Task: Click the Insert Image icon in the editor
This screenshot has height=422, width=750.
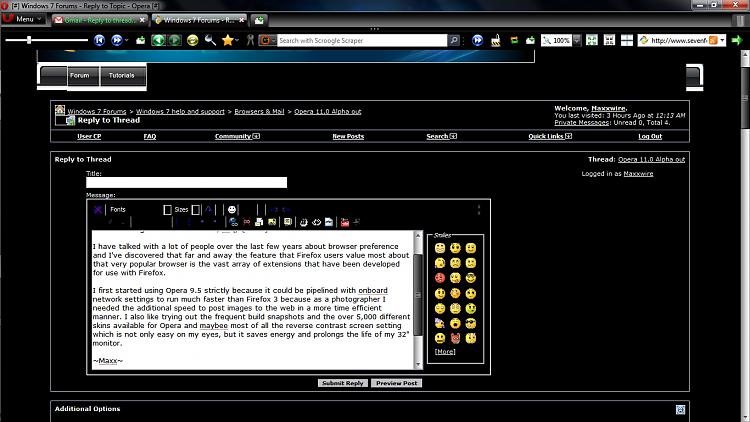Action: tap(272, 222)
